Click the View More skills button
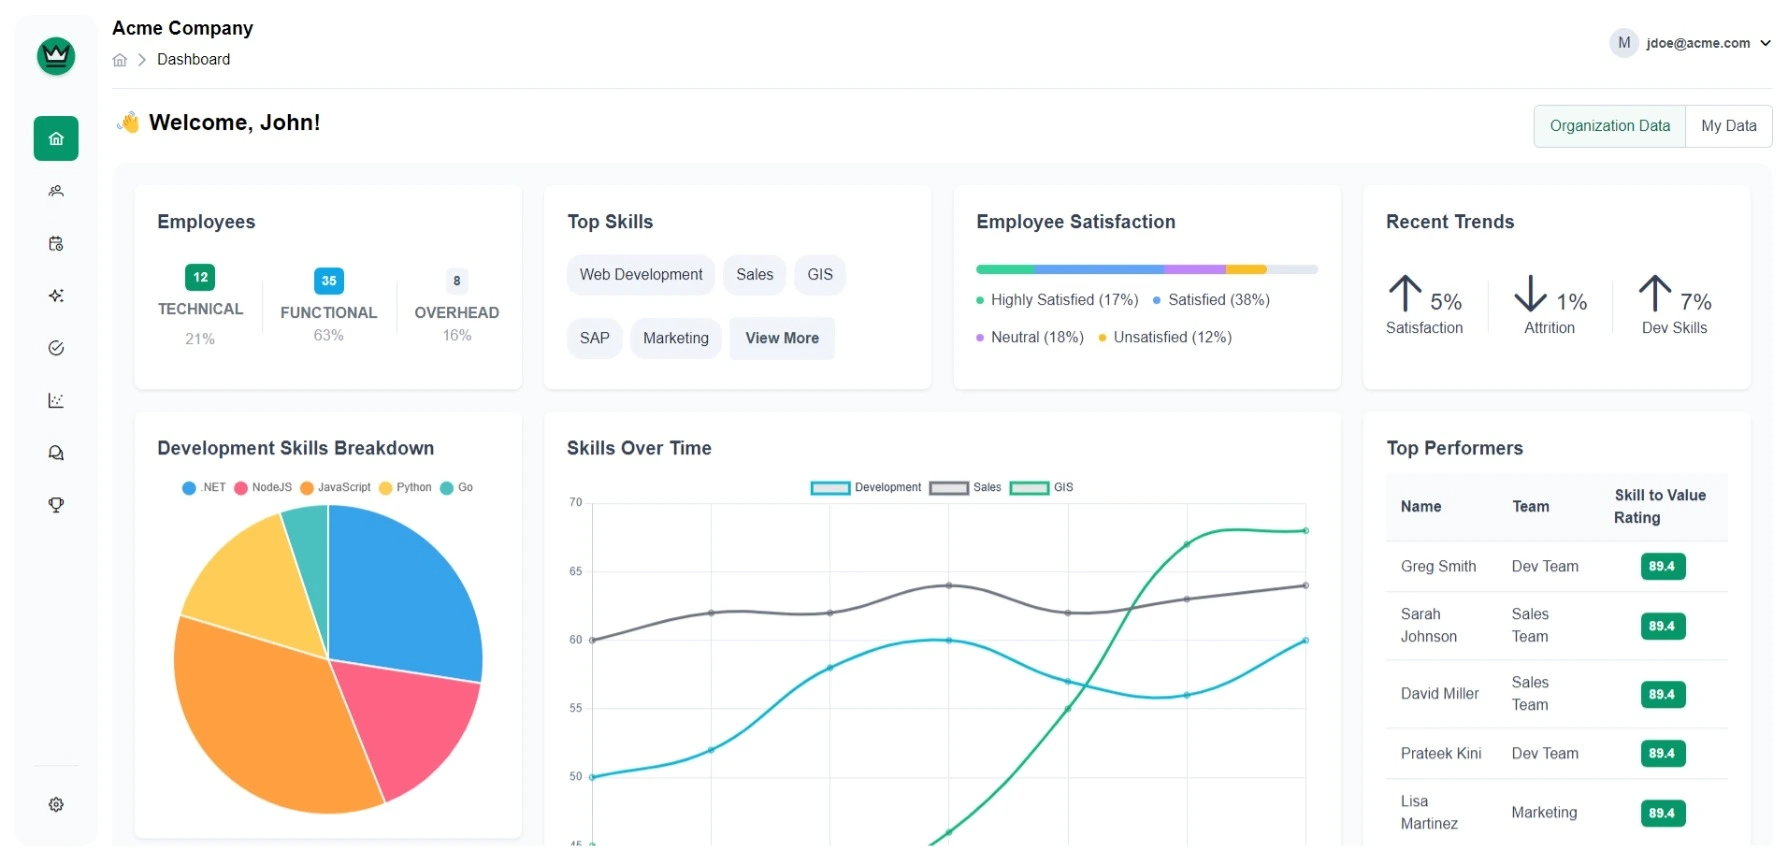Screen dimensions: 1788x860 [781, 338]
